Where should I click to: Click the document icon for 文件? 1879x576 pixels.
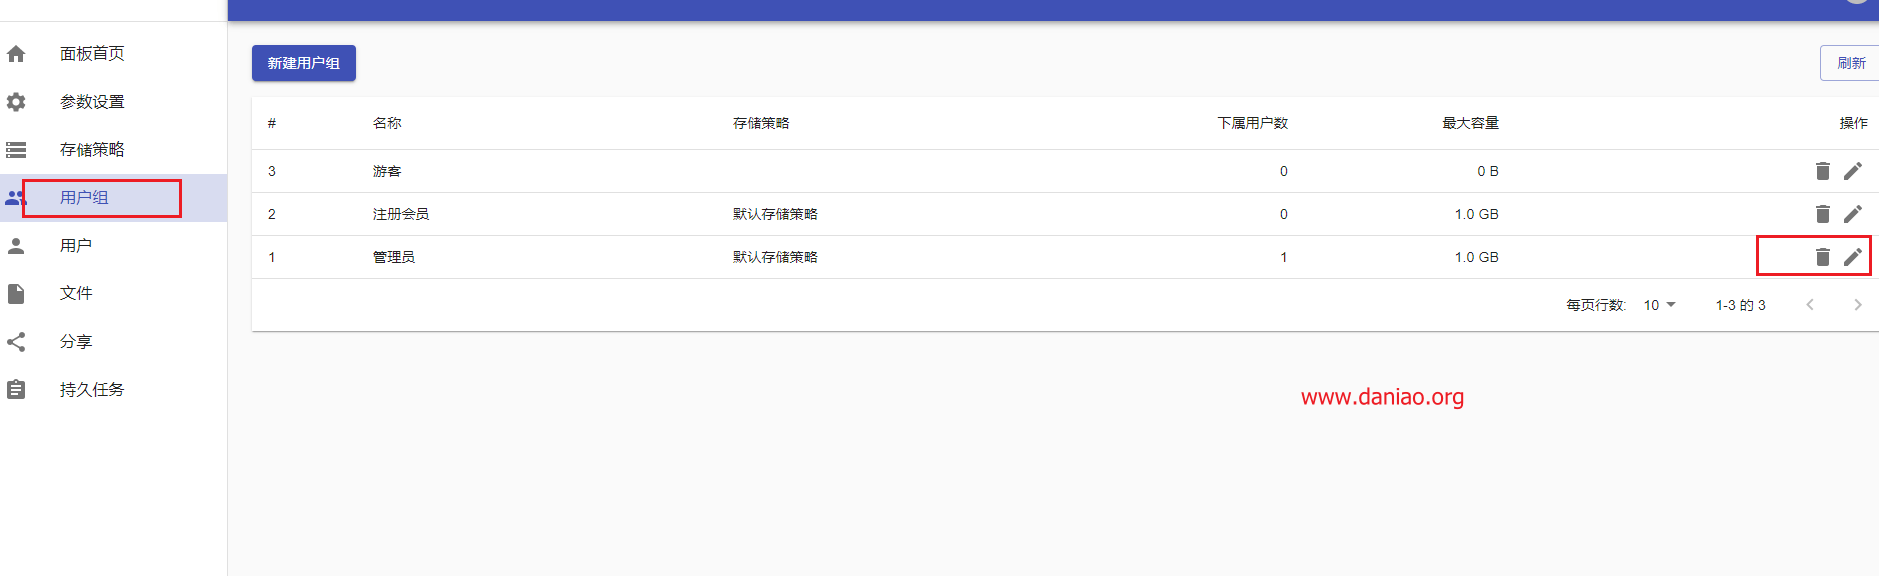pos(16,294)
